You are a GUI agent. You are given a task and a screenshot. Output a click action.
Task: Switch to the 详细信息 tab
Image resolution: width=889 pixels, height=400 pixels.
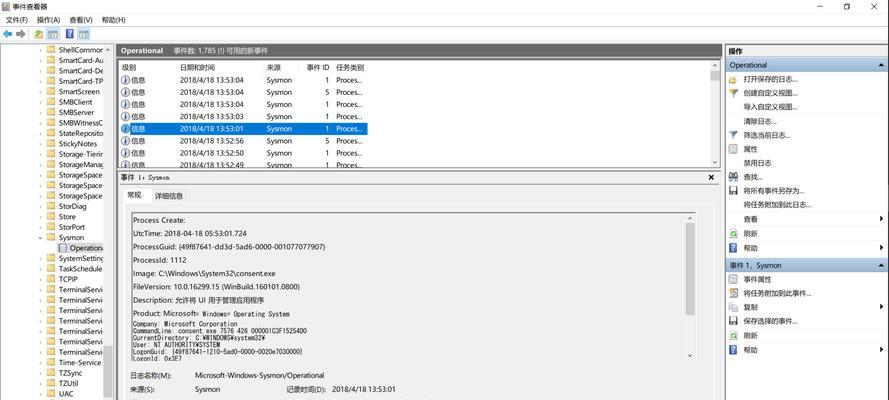tap(169, 196)
